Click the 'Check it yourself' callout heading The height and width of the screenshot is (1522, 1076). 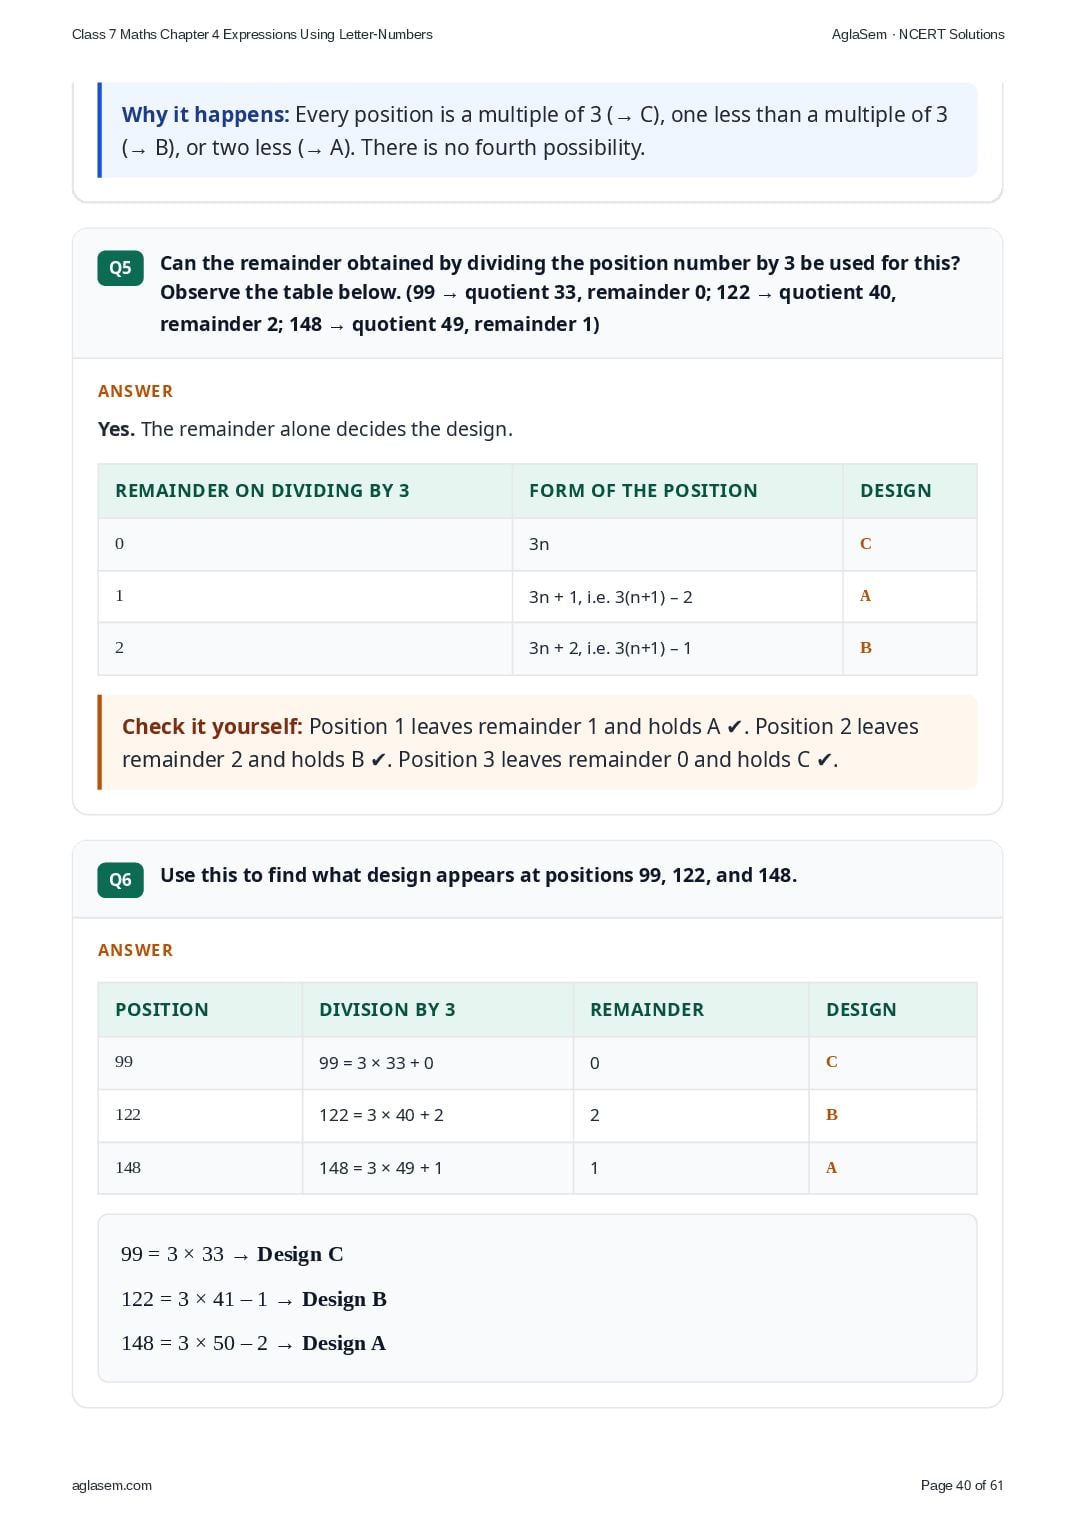tap(212, 727)
